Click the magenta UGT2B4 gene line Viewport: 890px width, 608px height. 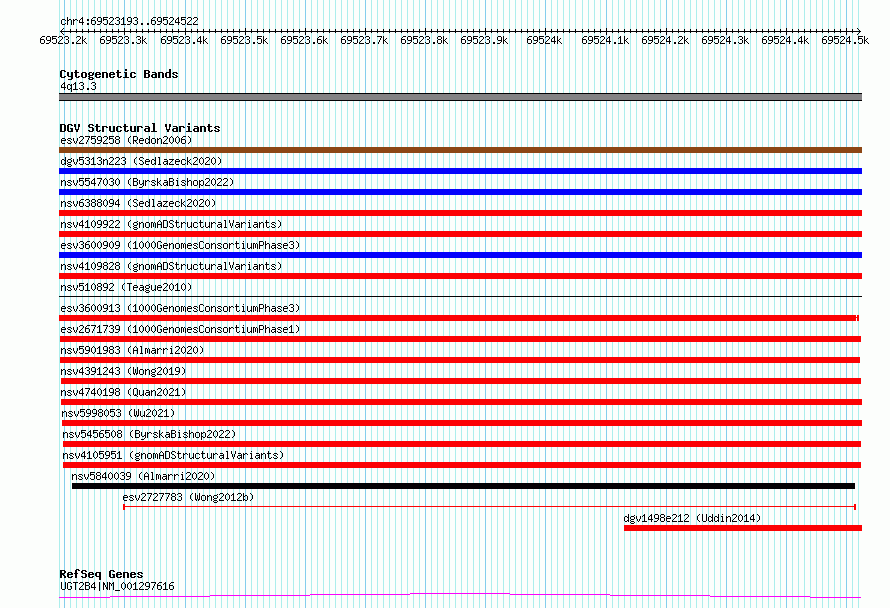coord(460,596)
